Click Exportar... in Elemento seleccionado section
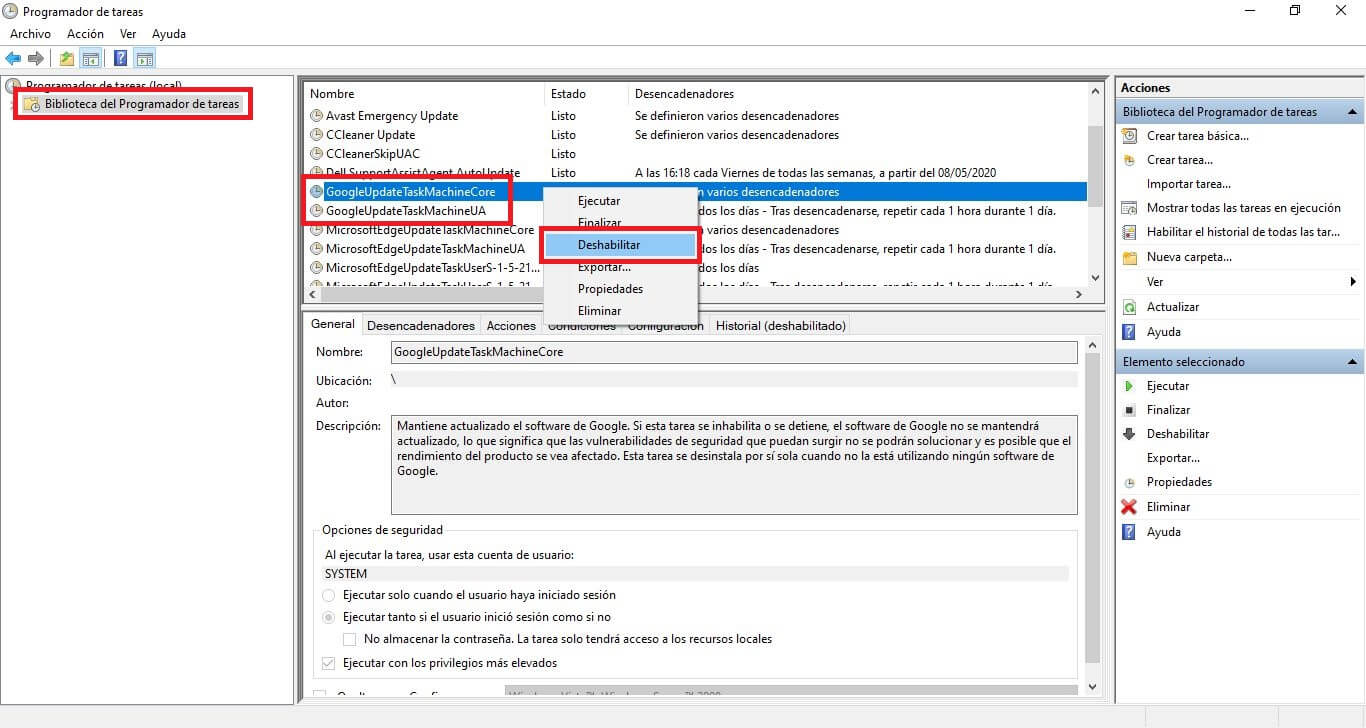The width and height of the screenshot is (1366, 728). click(1173, 458)
